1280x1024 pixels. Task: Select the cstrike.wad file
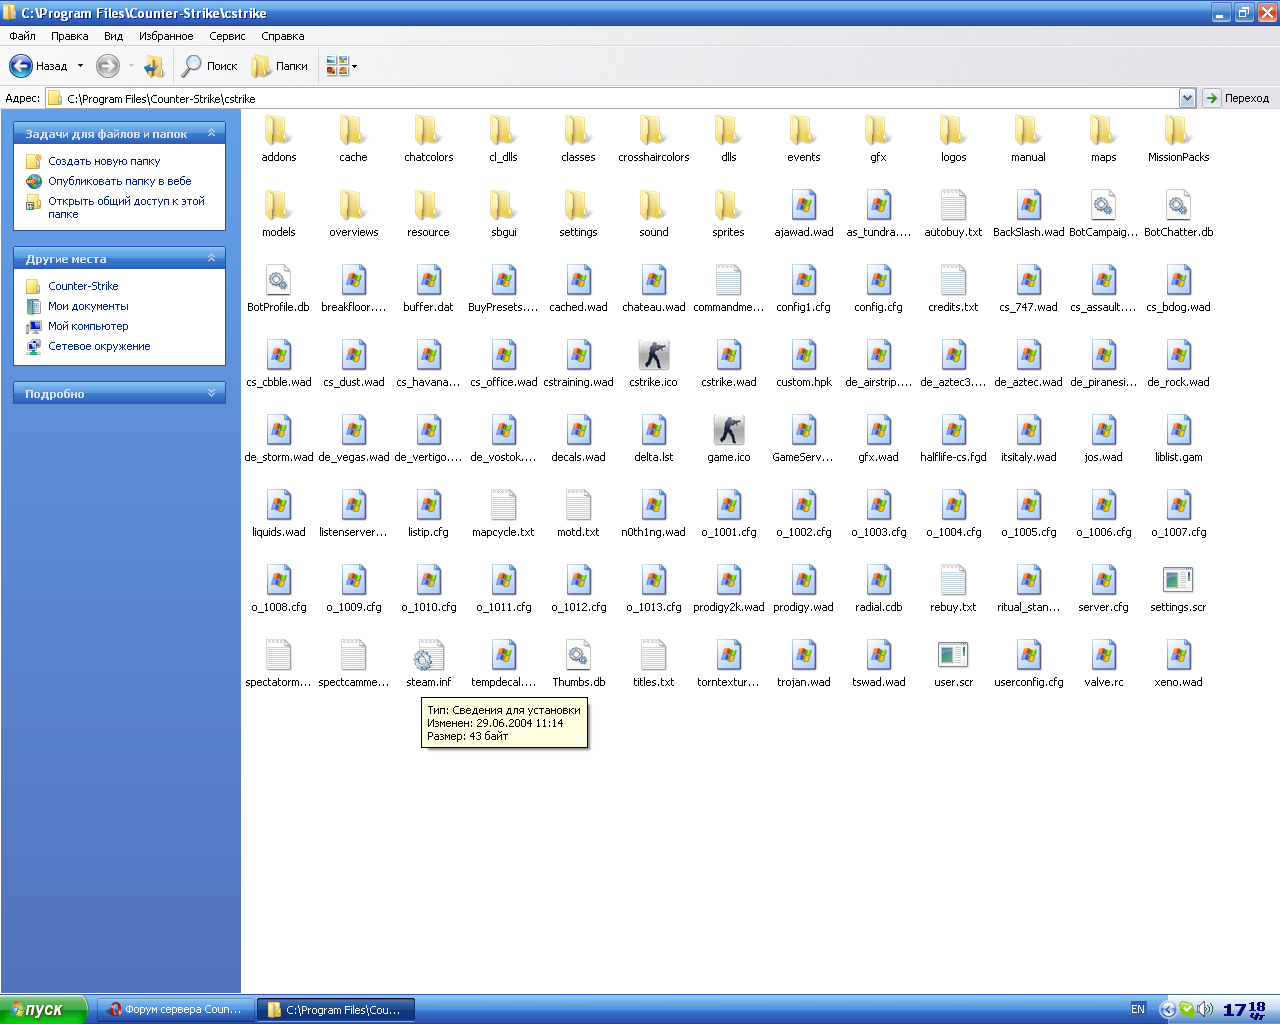coord(729,364)
